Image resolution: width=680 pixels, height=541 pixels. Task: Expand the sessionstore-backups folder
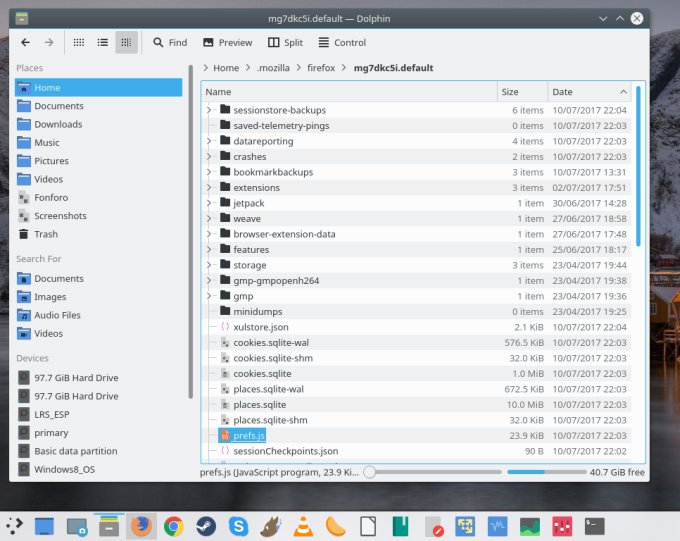click(x=209, y=110)
